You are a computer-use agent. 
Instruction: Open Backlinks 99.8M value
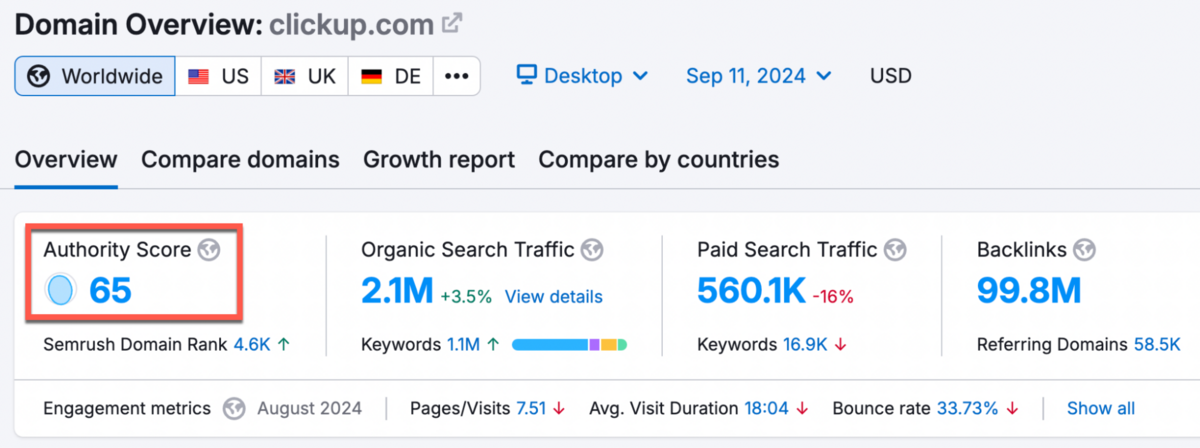tap(1029, 291)
